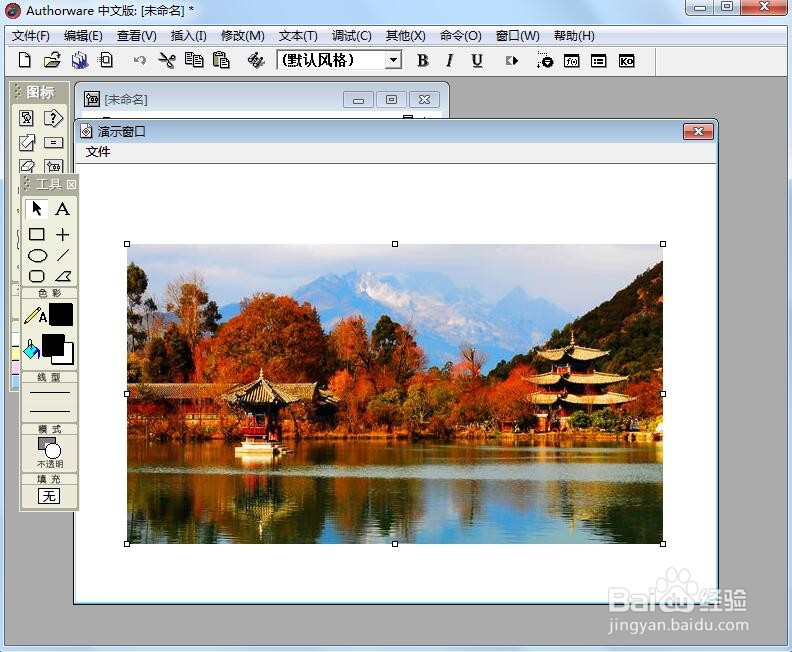Open a file with the folder icon
This screenshot has height=652, width=792.
52,60
